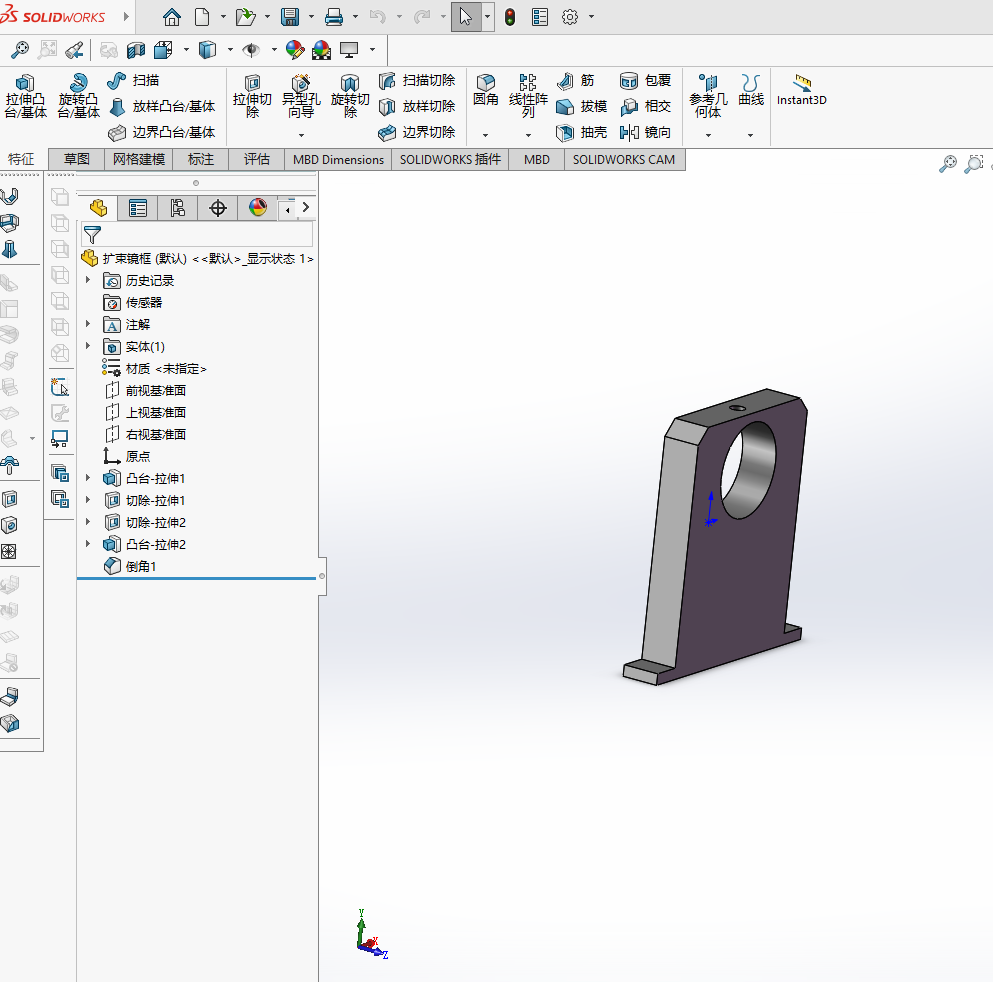
Task: Click the next-tabs arrow in manager panel
Action: [306, 208]
